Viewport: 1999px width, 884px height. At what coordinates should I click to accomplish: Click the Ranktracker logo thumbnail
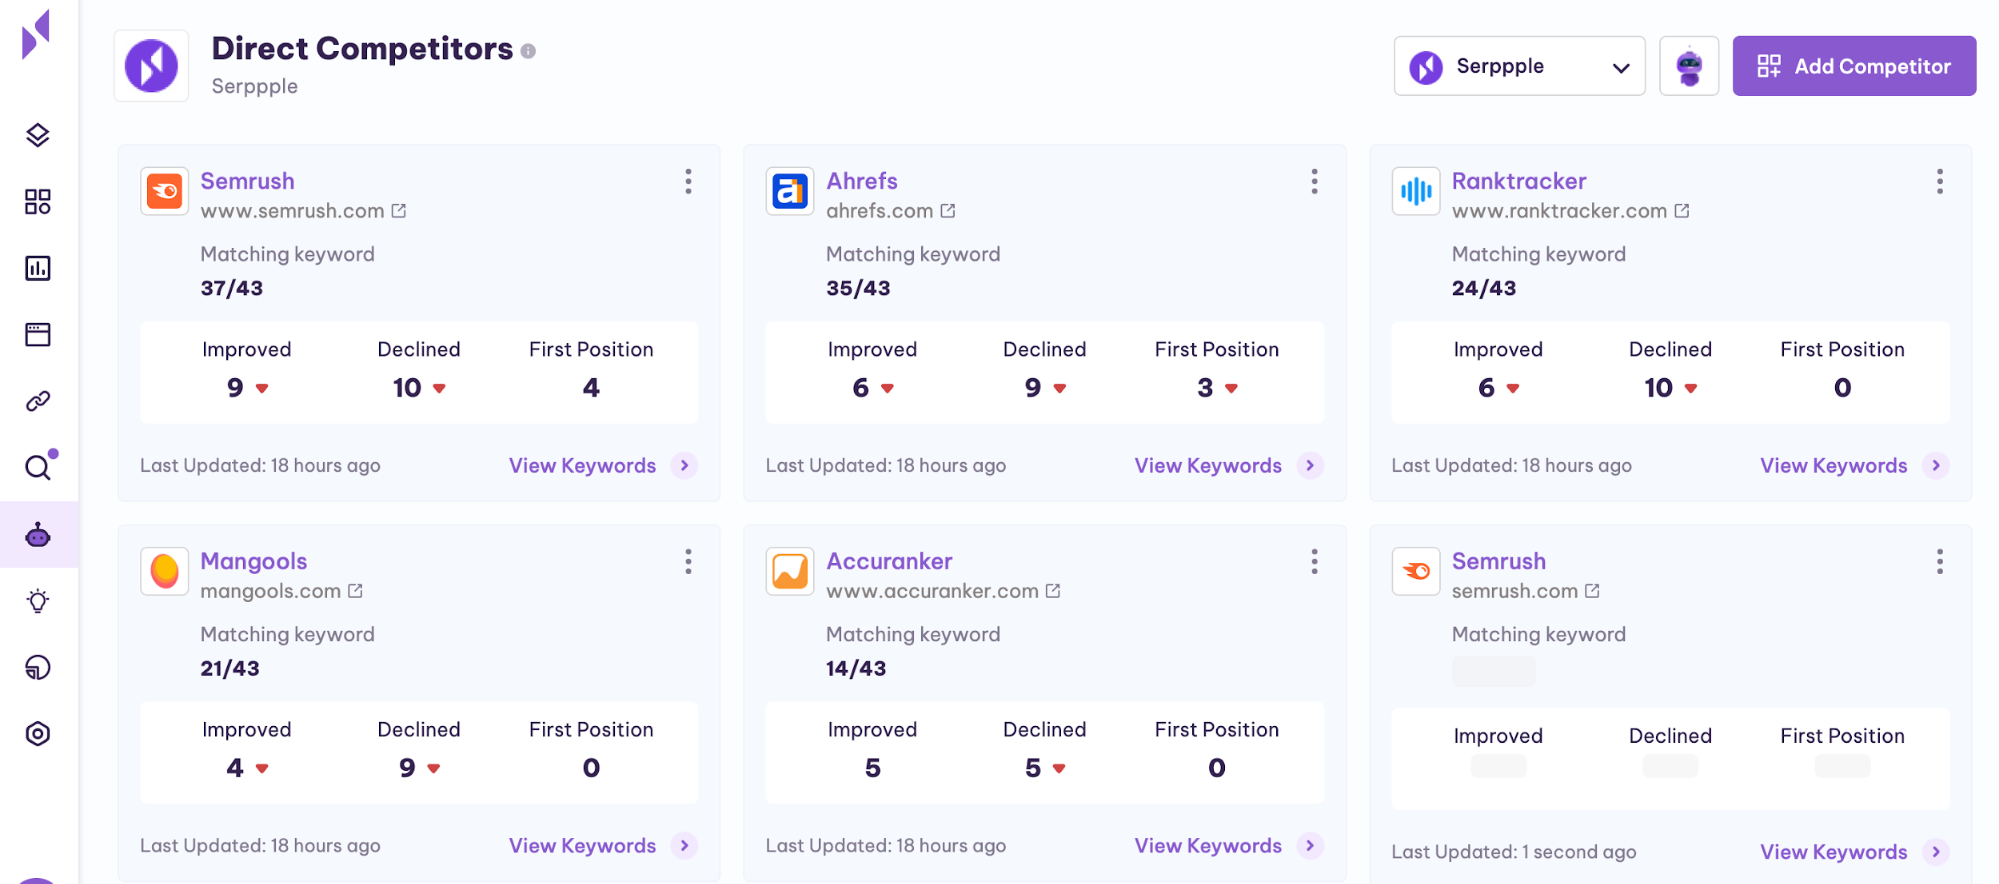point(1416,191)
